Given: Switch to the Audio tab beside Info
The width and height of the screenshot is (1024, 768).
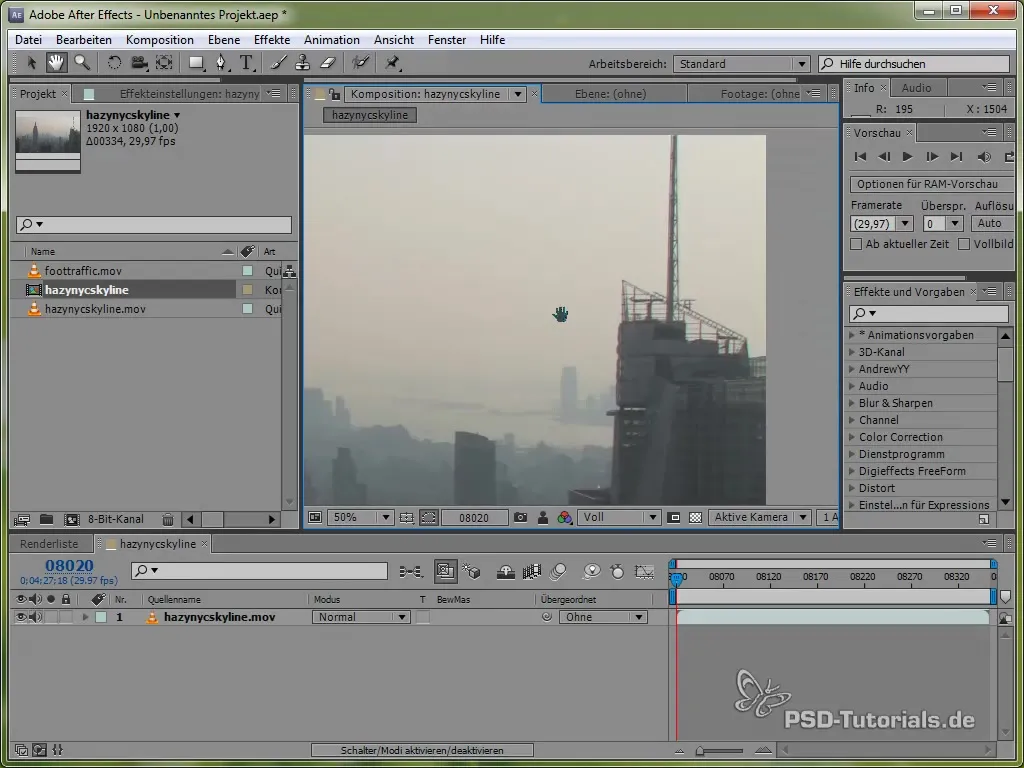Looking at the screenshot, I should pyautogui.click(x=916, y=88).
